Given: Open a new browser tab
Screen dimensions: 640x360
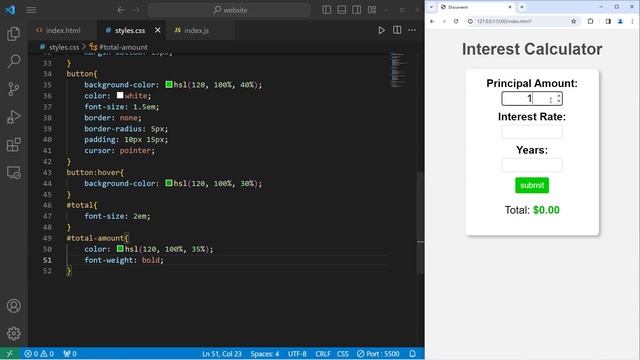Looking at the screenshot, I should (x=522, y=7).
